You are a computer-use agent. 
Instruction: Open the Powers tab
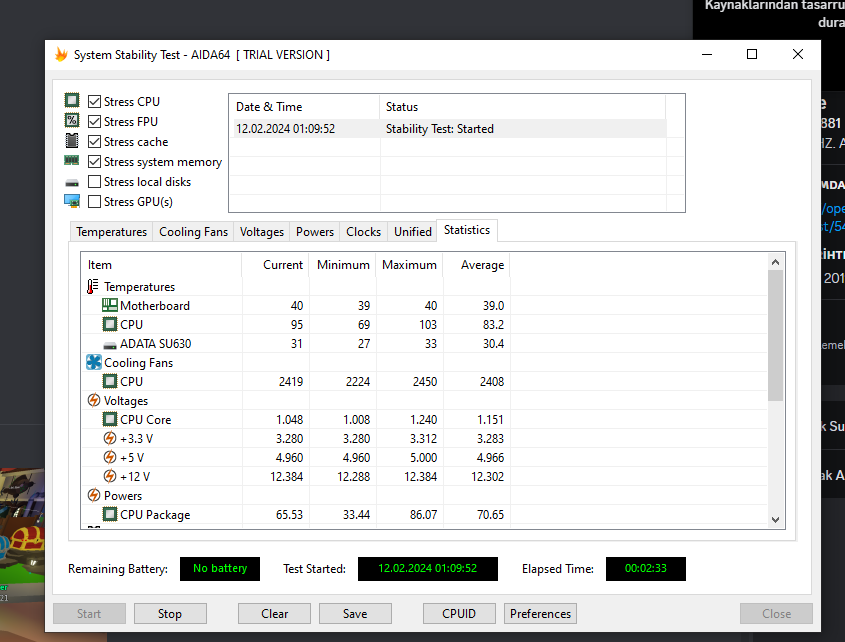pos(315,232)
